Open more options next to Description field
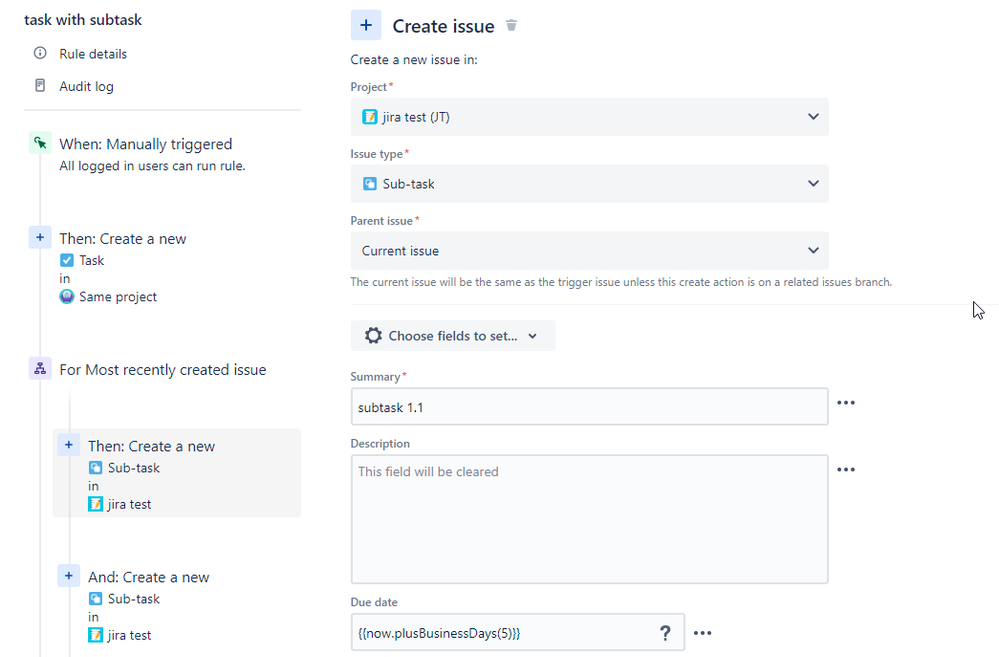Image resolution: width=999 pixels, height=657 pixels. pyautogui.click(x=846, y=470)
